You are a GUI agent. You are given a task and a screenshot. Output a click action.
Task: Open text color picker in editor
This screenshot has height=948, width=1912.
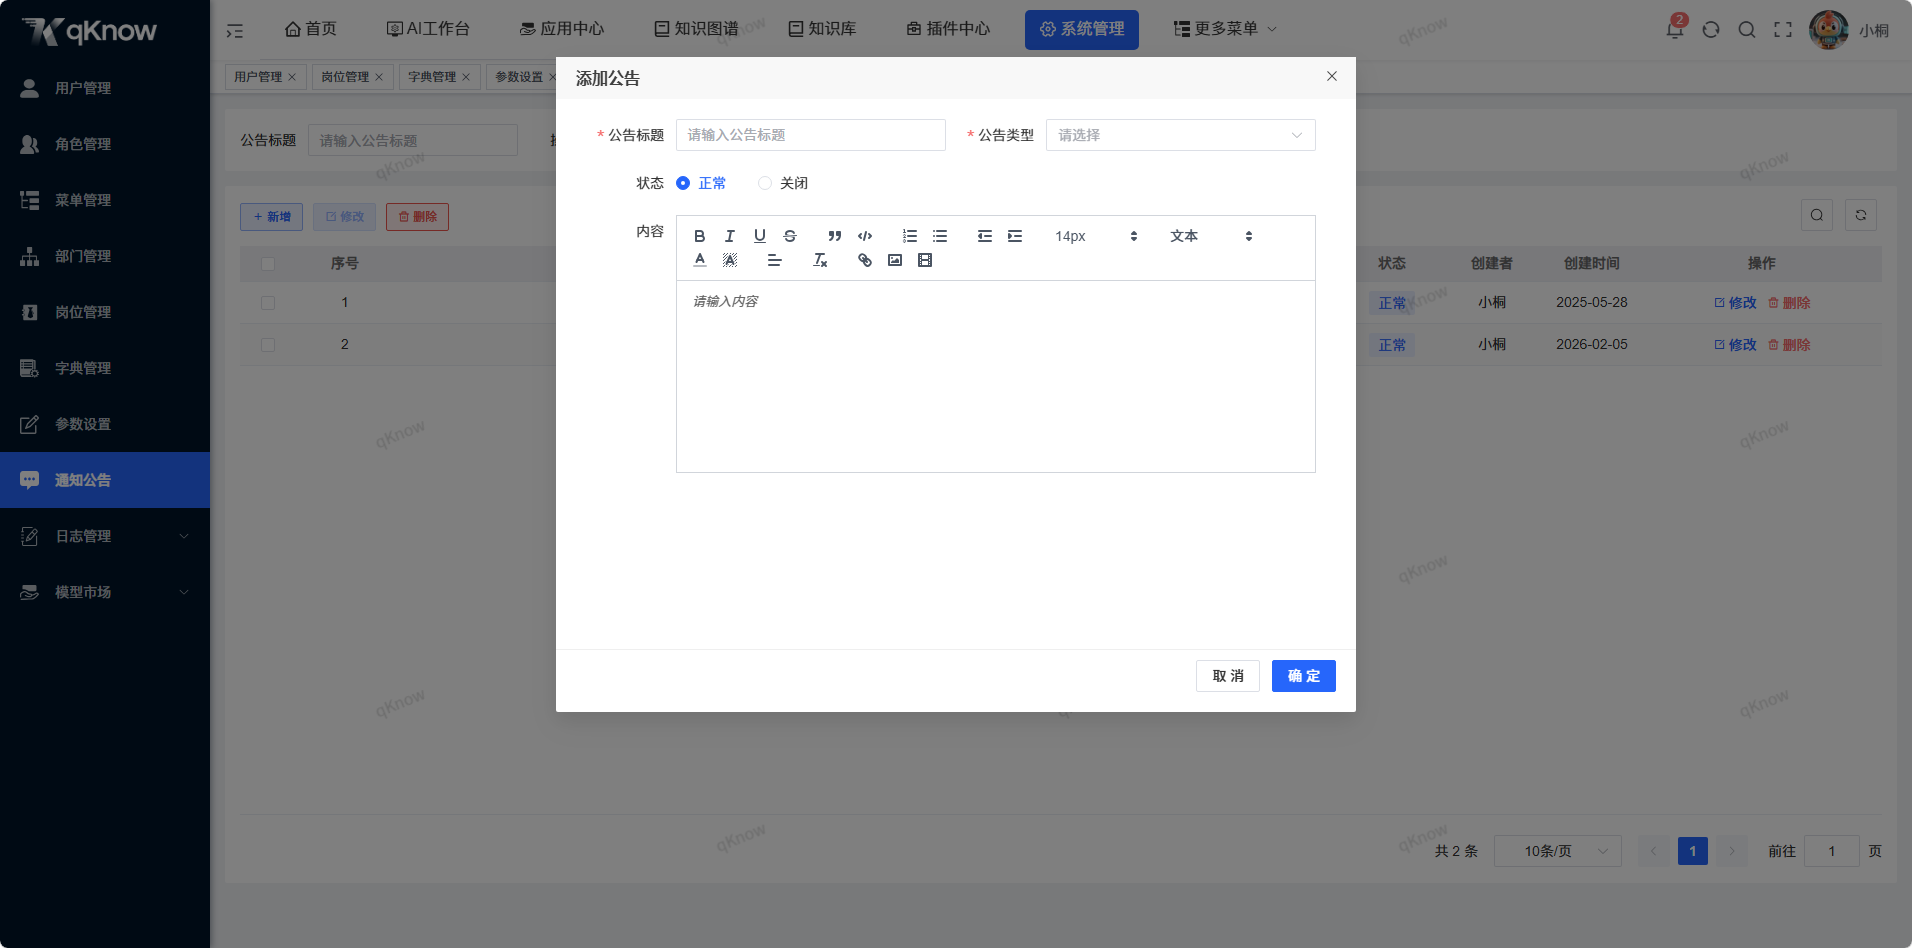pyautogui.click(x=700, y=260)
